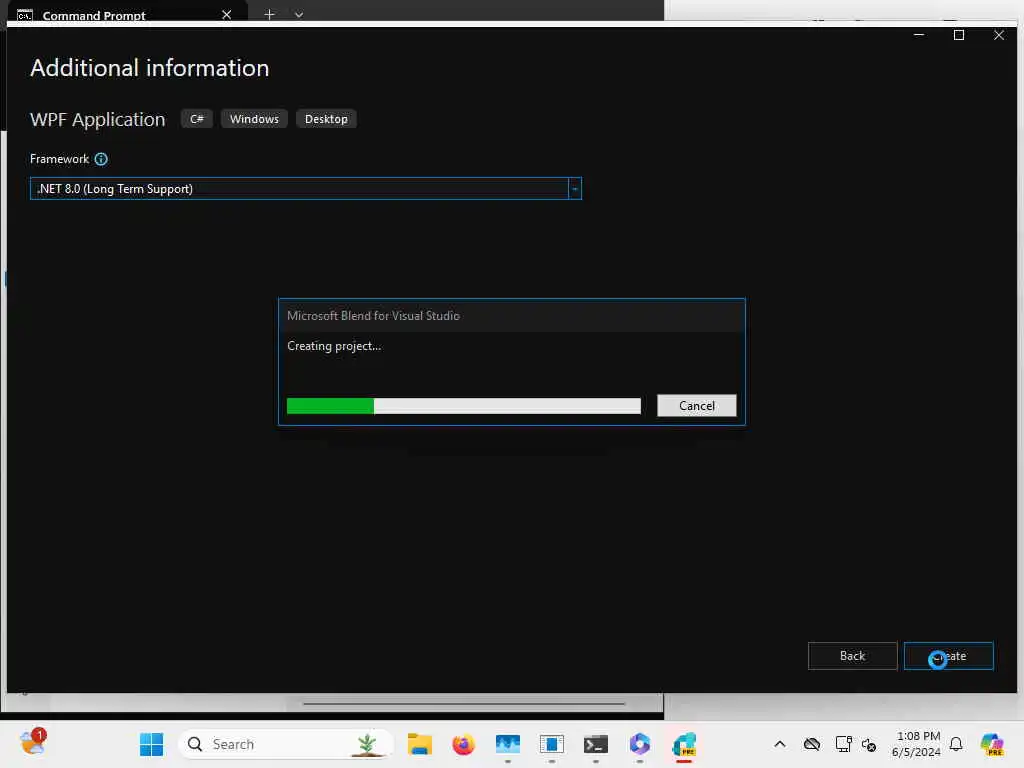Open the widgets weather icon
The height and width of the screenshot is (768, 1024).
(x=33, y=743)
